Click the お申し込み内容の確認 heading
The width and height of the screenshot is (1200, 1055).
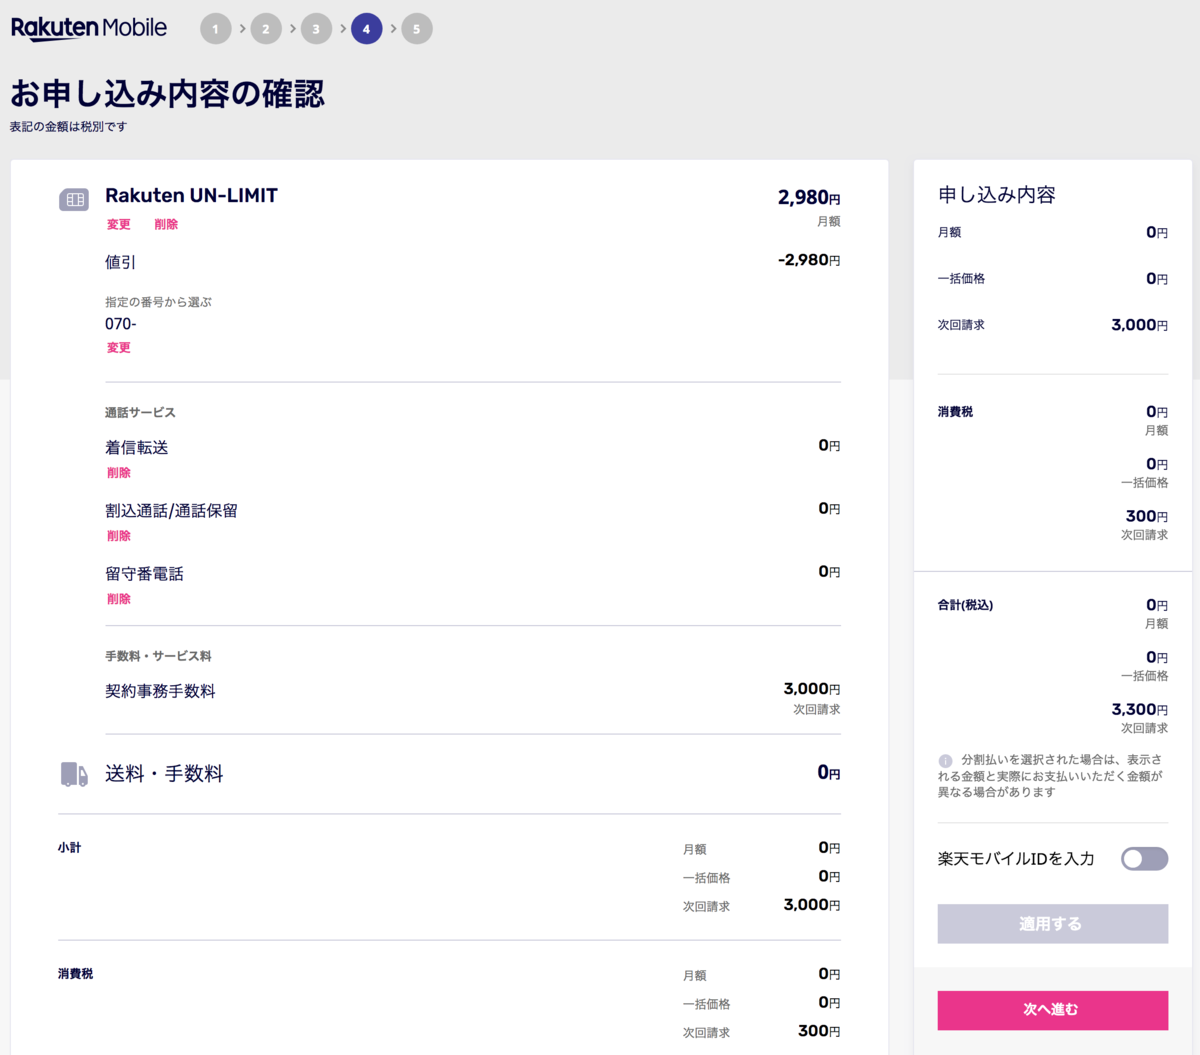(167, 94)
